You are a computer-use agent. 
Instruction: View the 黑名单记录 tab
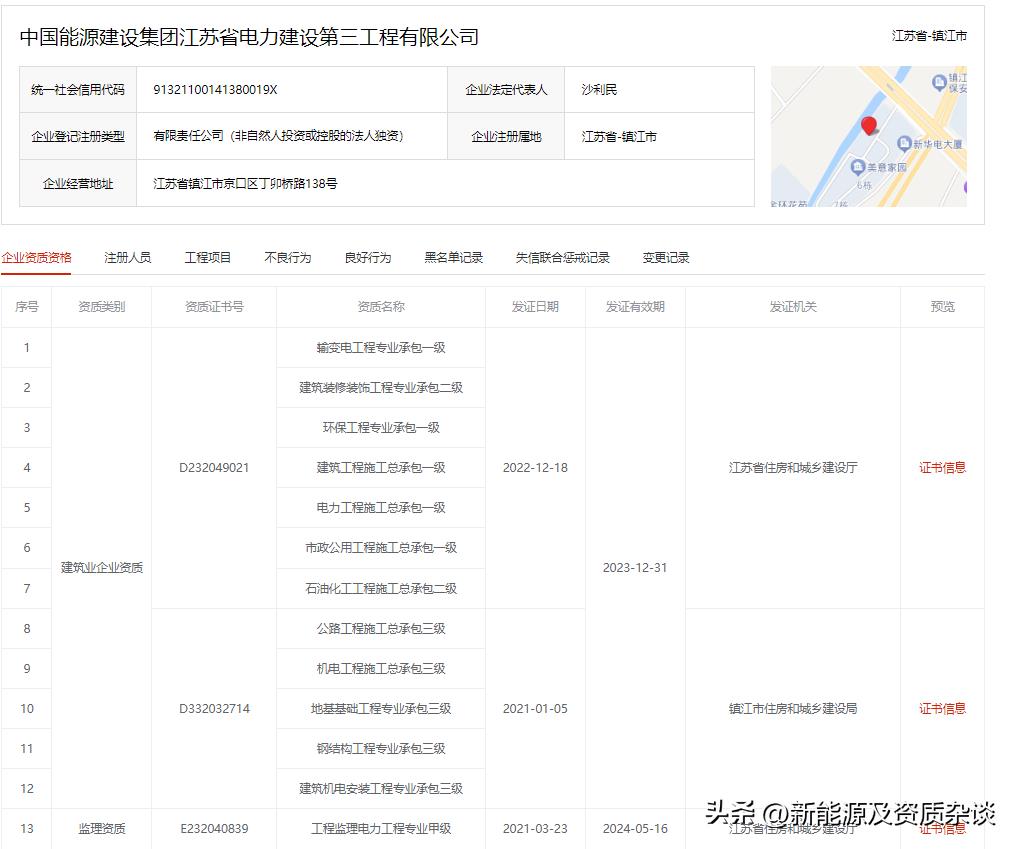453,257
